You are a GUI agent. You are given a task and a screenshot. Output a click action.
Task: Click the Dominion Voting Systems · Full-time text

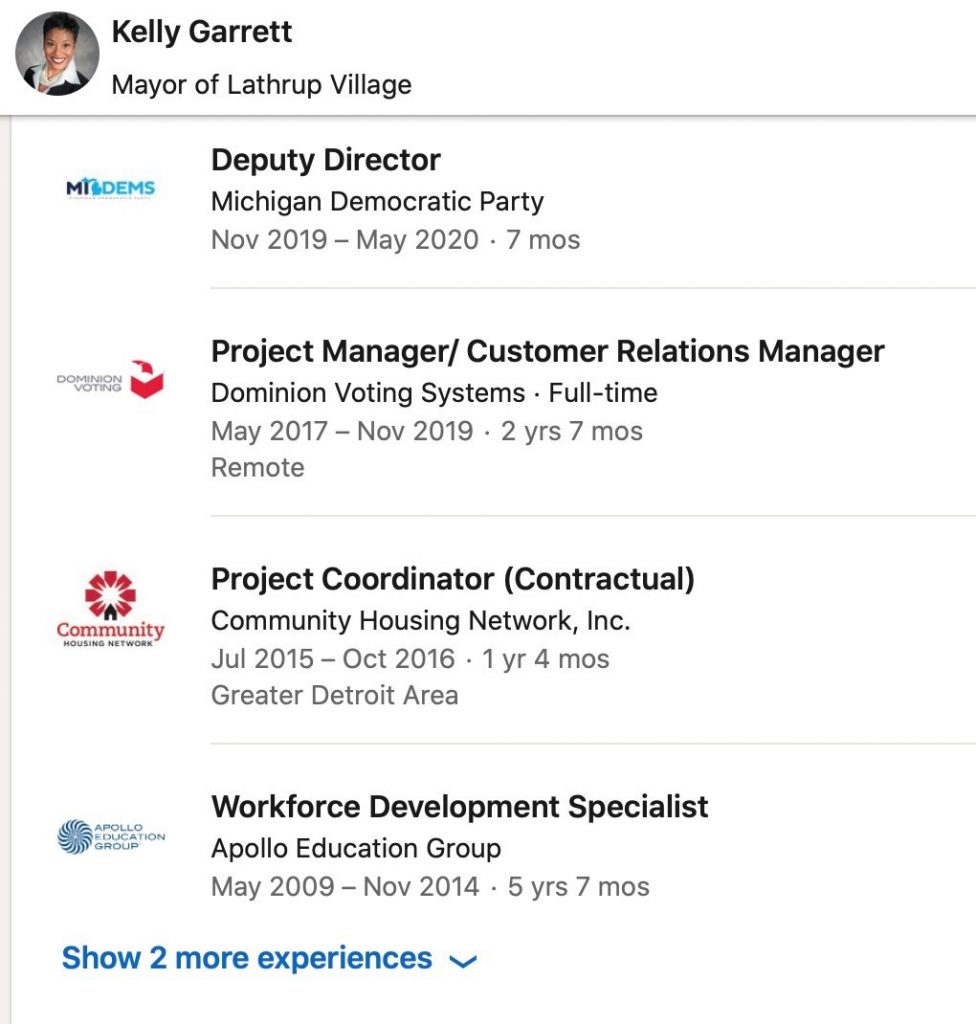click(x=434, y=393)
